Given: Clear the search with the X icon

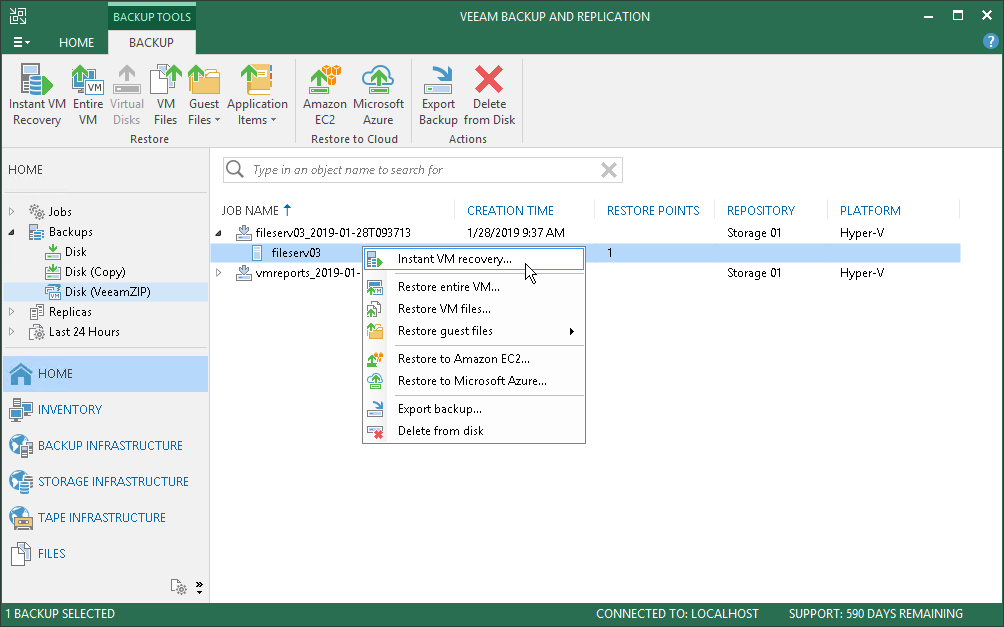Looking at the screenshot, I should click(x=609, y=170).
